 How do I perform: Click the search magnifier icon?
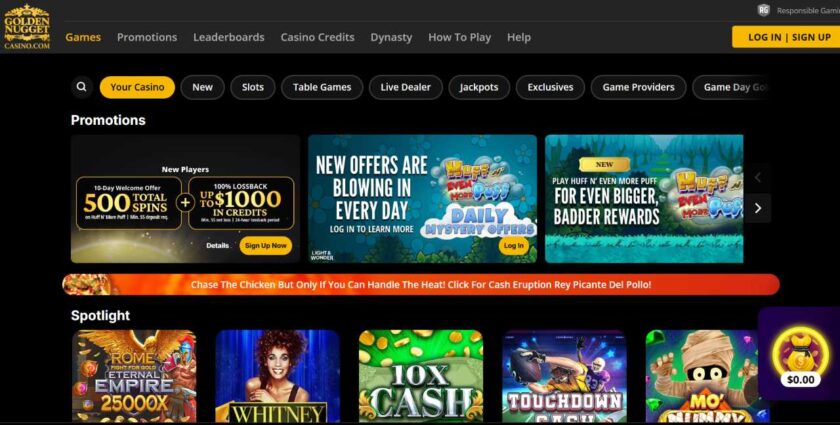point(81,87)
